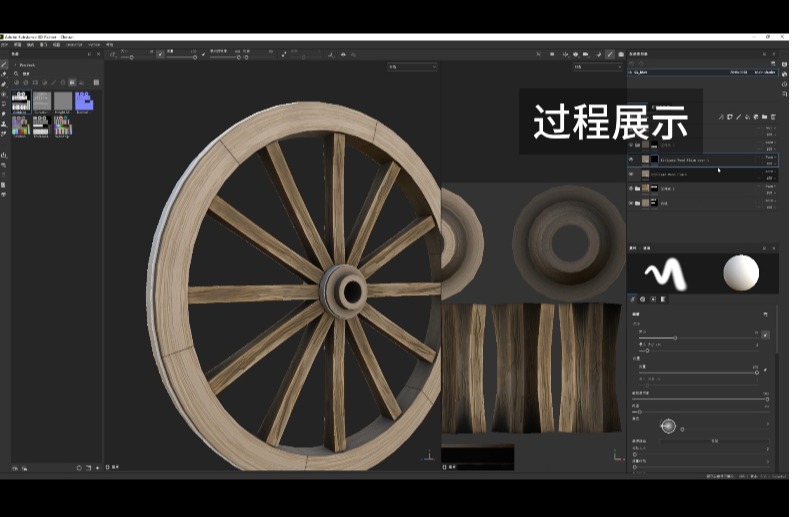Add a fill layer using bucket icon
792x517 pixels.
pos(748,117)
